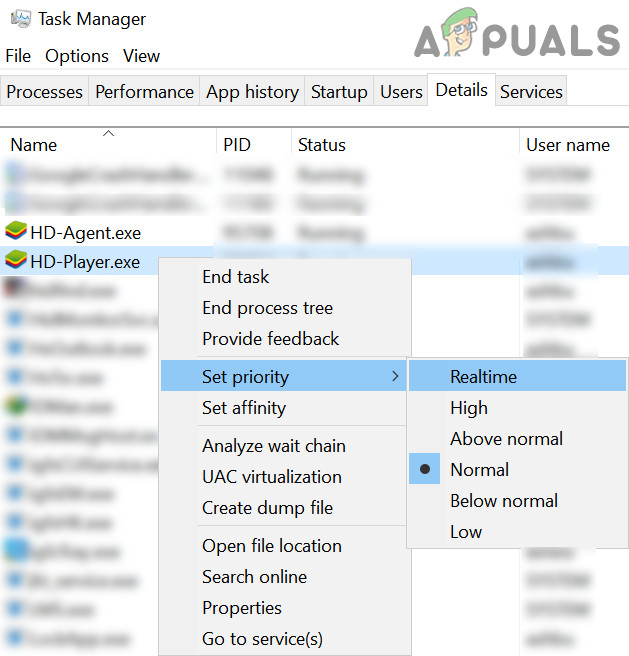This screenshot has width=629, height=656.
Task: Switch to the Startup tab
Action: [339, 91]
